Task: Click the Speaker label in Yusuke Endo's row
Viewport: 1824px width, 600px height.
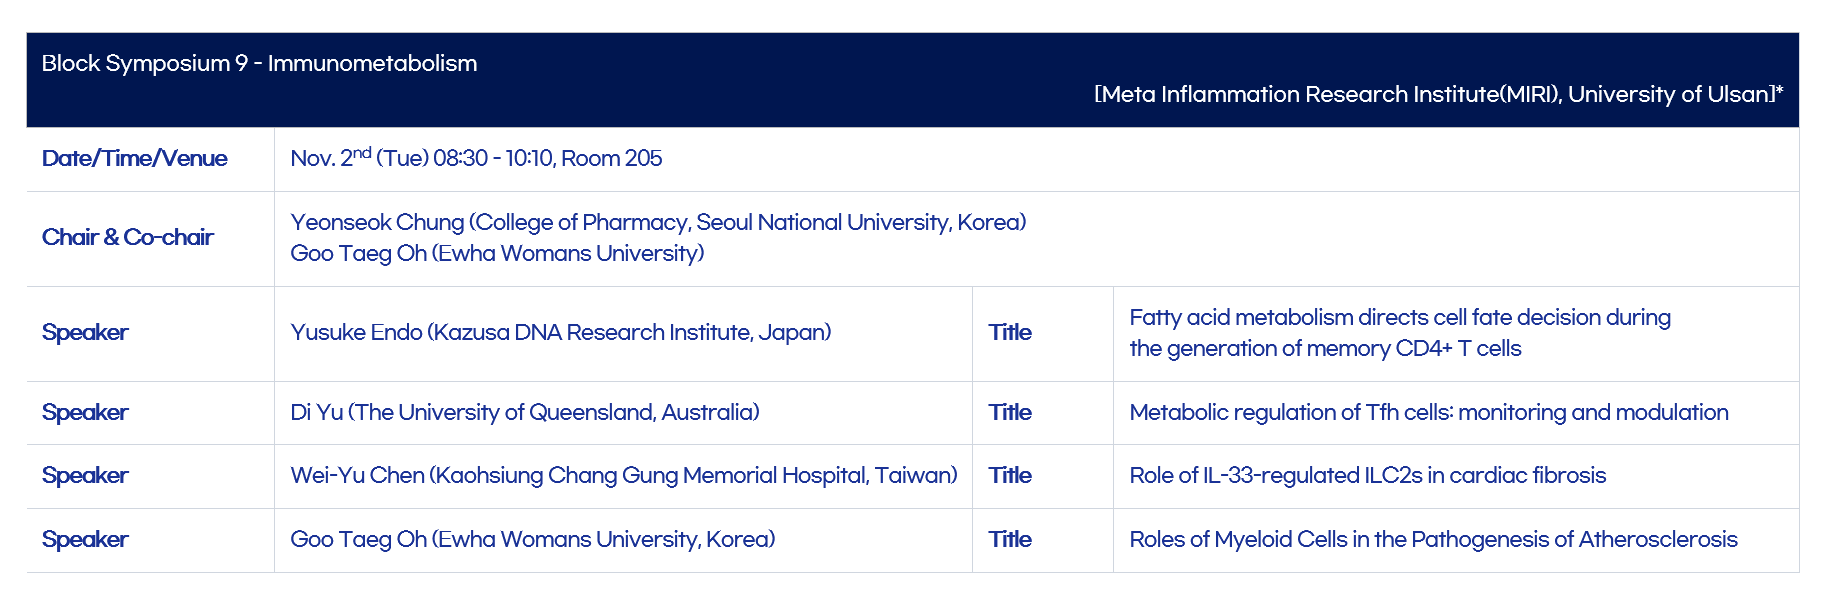Action: 85,332
